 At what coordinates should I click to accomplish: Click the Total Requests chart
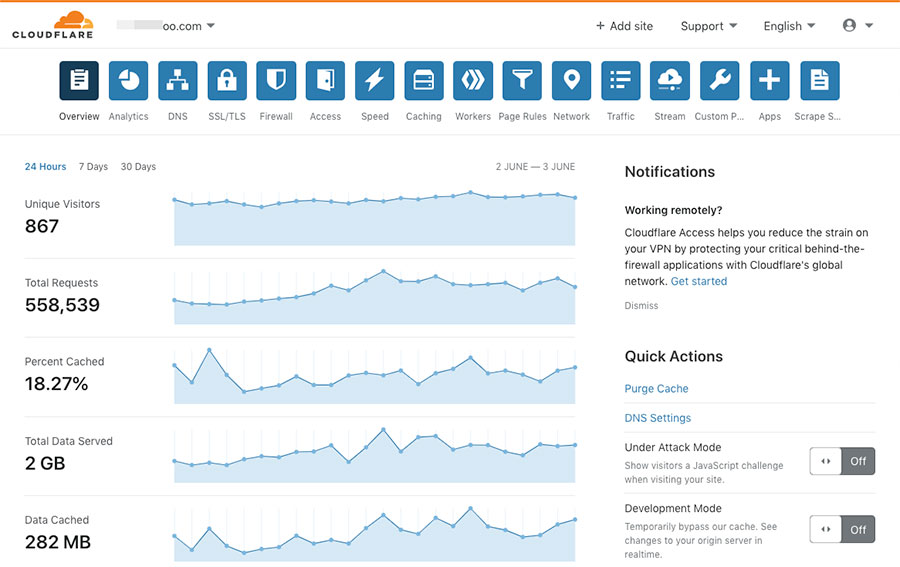click(375, 297)
